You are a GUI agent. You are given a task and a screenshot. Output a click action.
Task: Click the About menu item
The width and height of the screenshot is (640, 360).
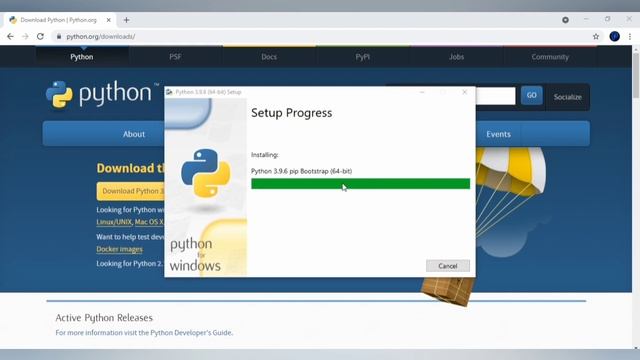134,134
